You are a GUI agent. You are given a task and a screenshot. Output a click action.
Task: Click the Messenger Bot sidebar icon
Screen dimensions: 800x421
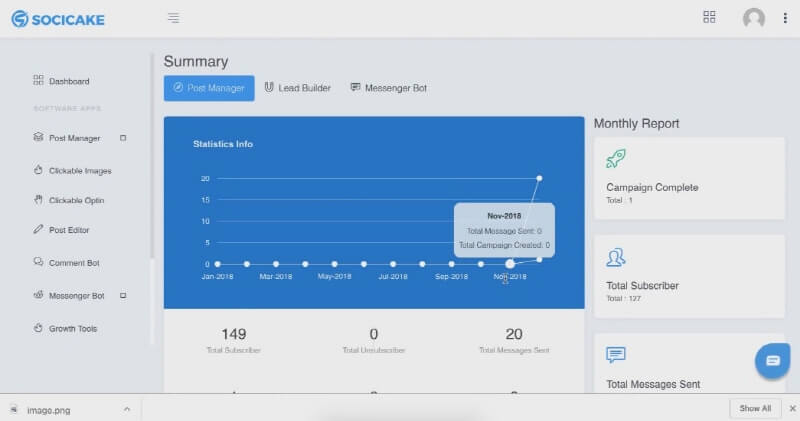[38, 295]
